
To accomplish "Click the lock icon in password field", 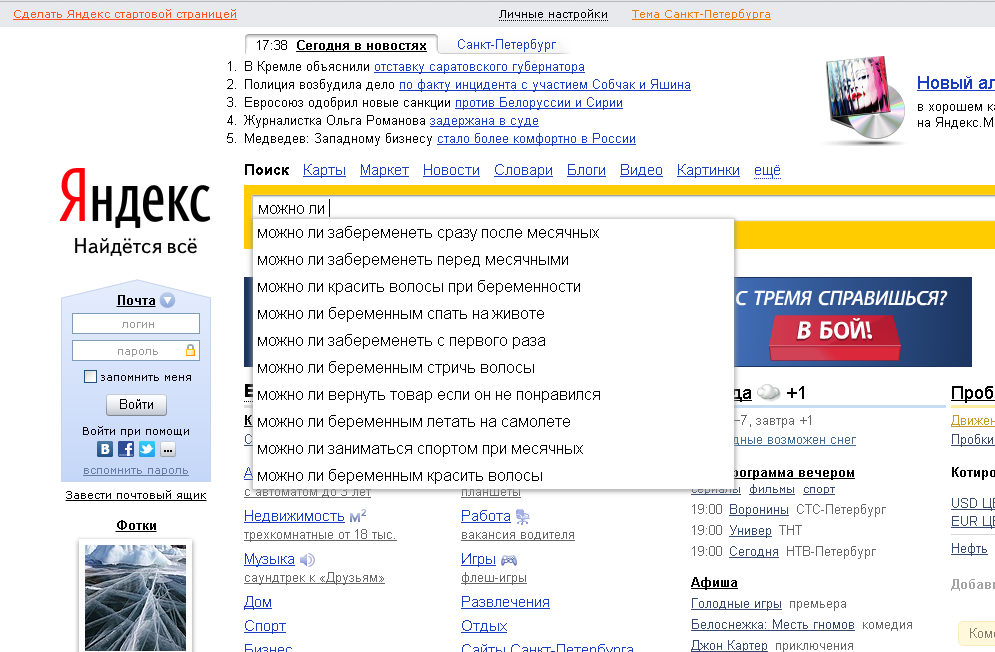I will point(190,350).
